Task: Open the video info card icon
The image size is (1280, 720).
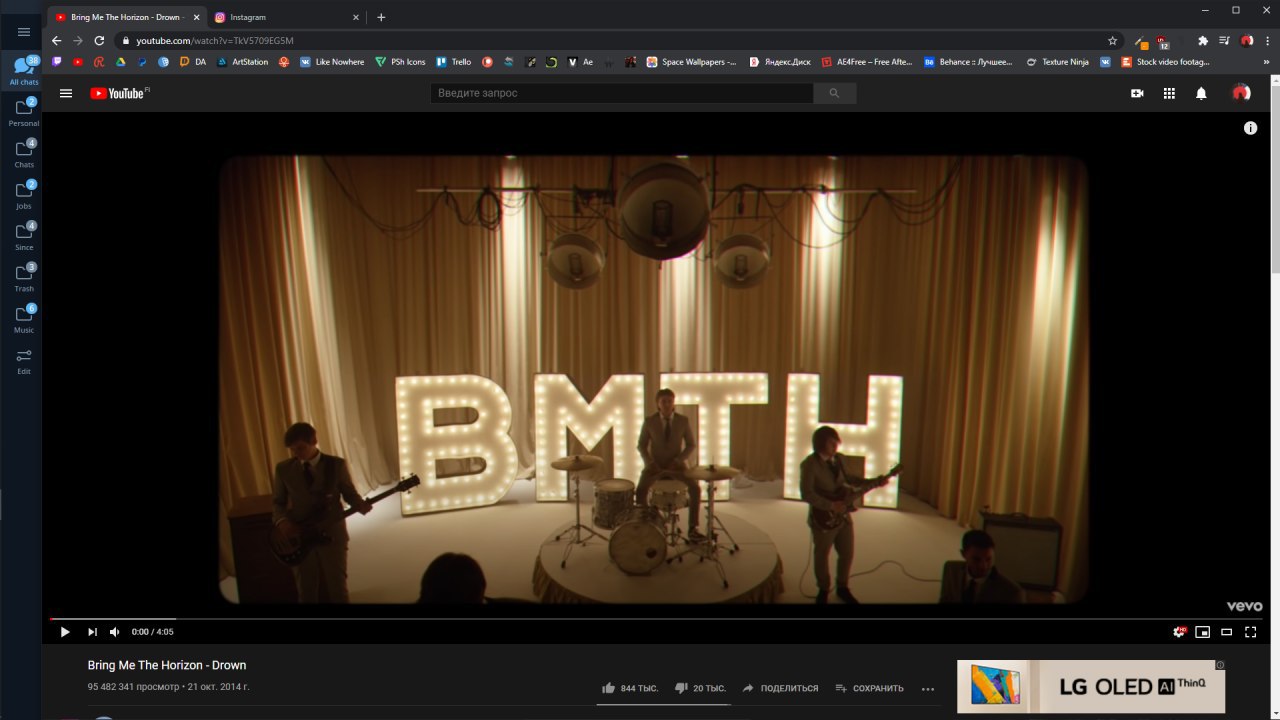Action: click(x=1250, y=128)
